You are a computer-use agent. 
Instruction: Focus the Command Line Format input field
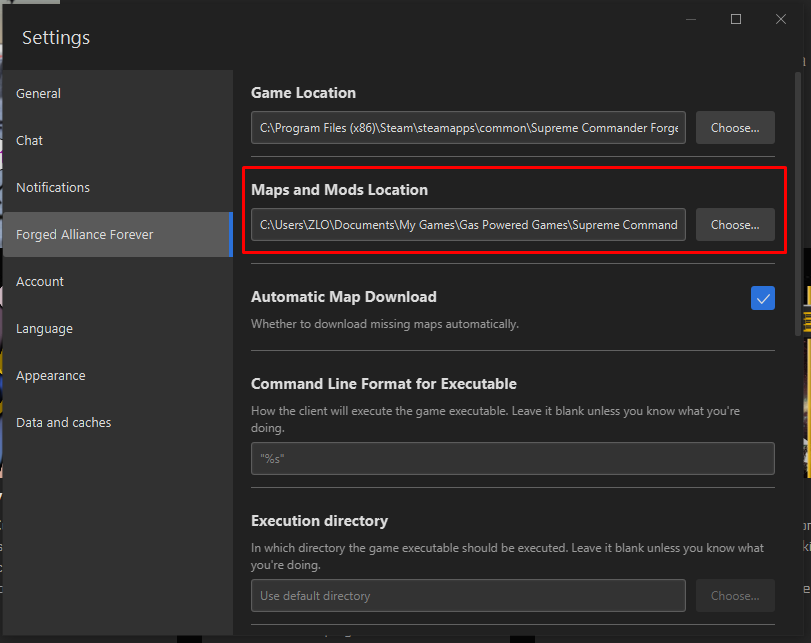click(x=513, y=459)
